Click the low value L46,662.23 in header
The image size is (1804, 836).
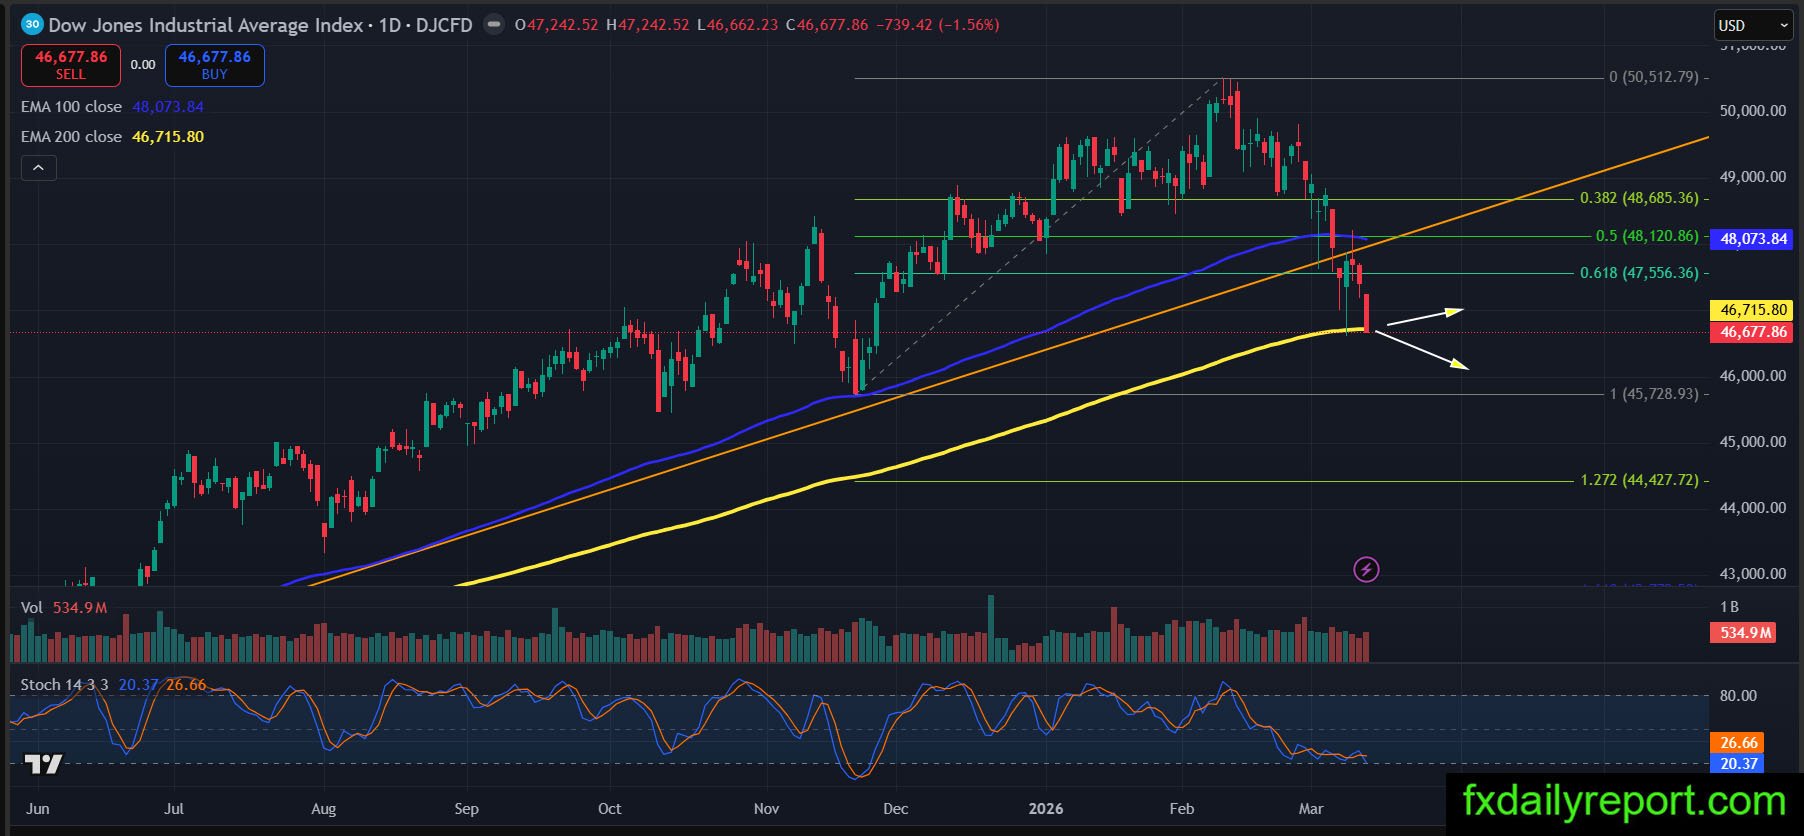point(738,25)
